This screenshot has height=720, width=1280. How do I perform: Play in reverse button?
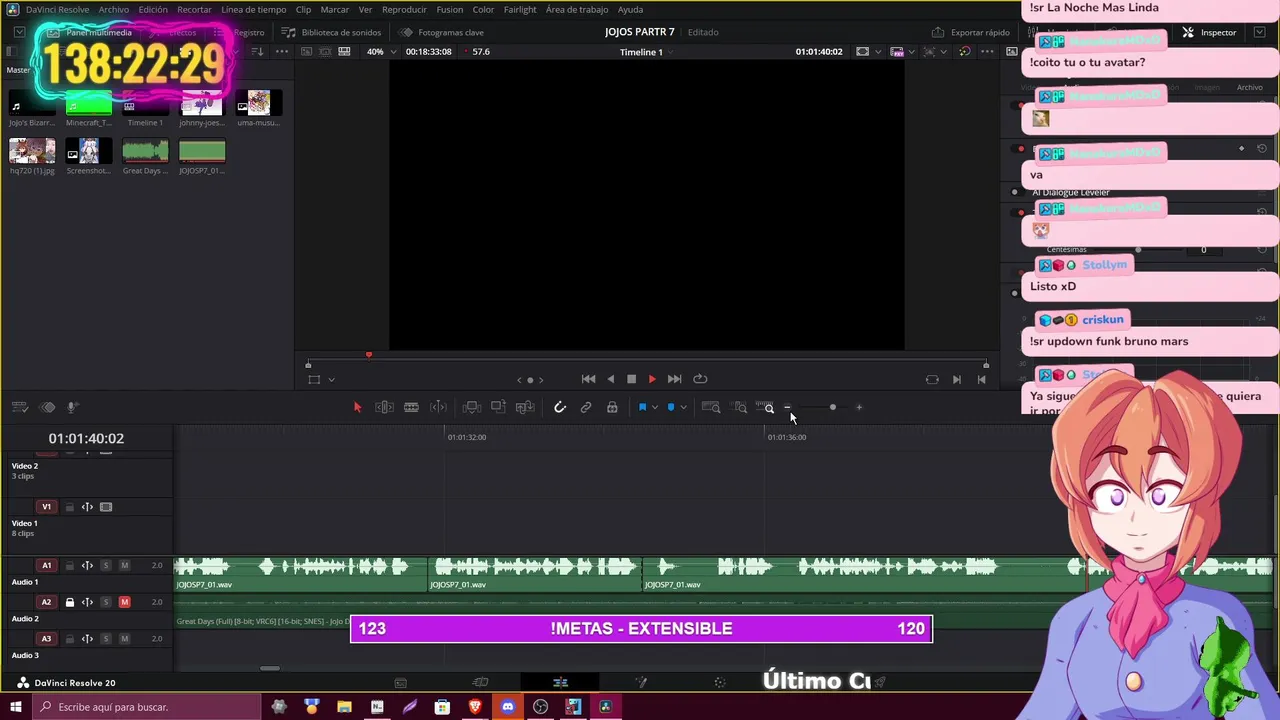tap(610, 379)
